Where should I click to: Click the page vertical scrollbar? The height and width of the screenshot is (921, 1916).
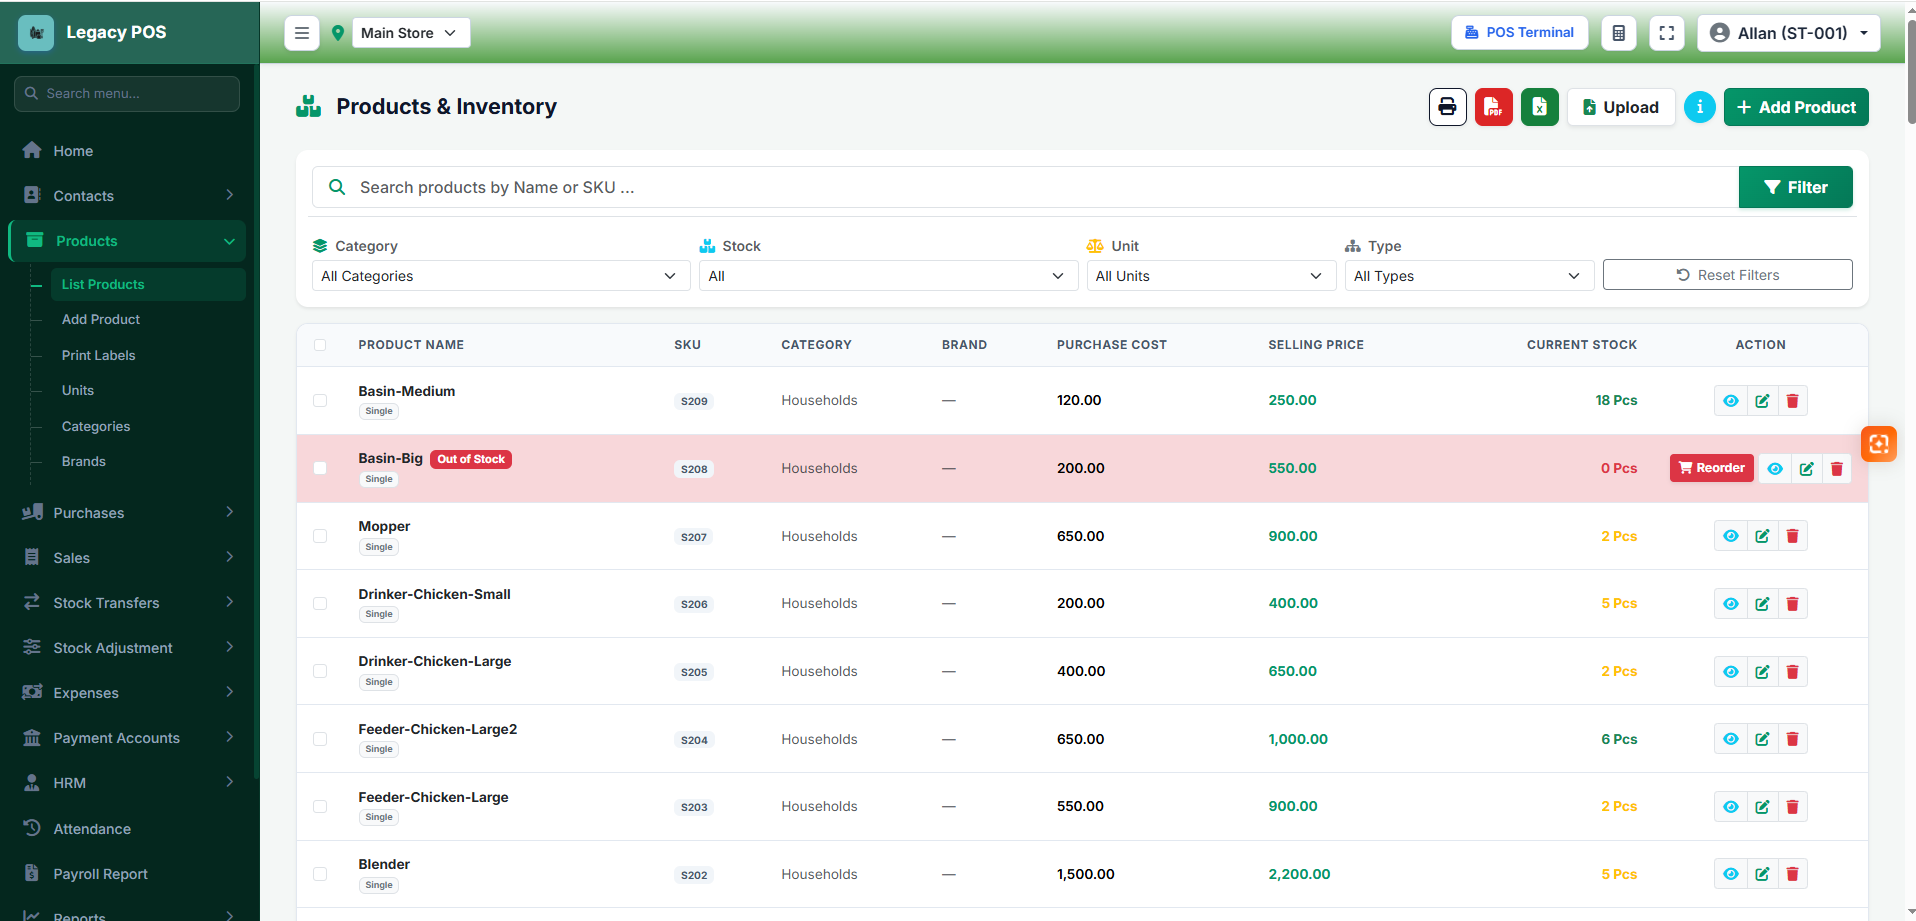1911,70
